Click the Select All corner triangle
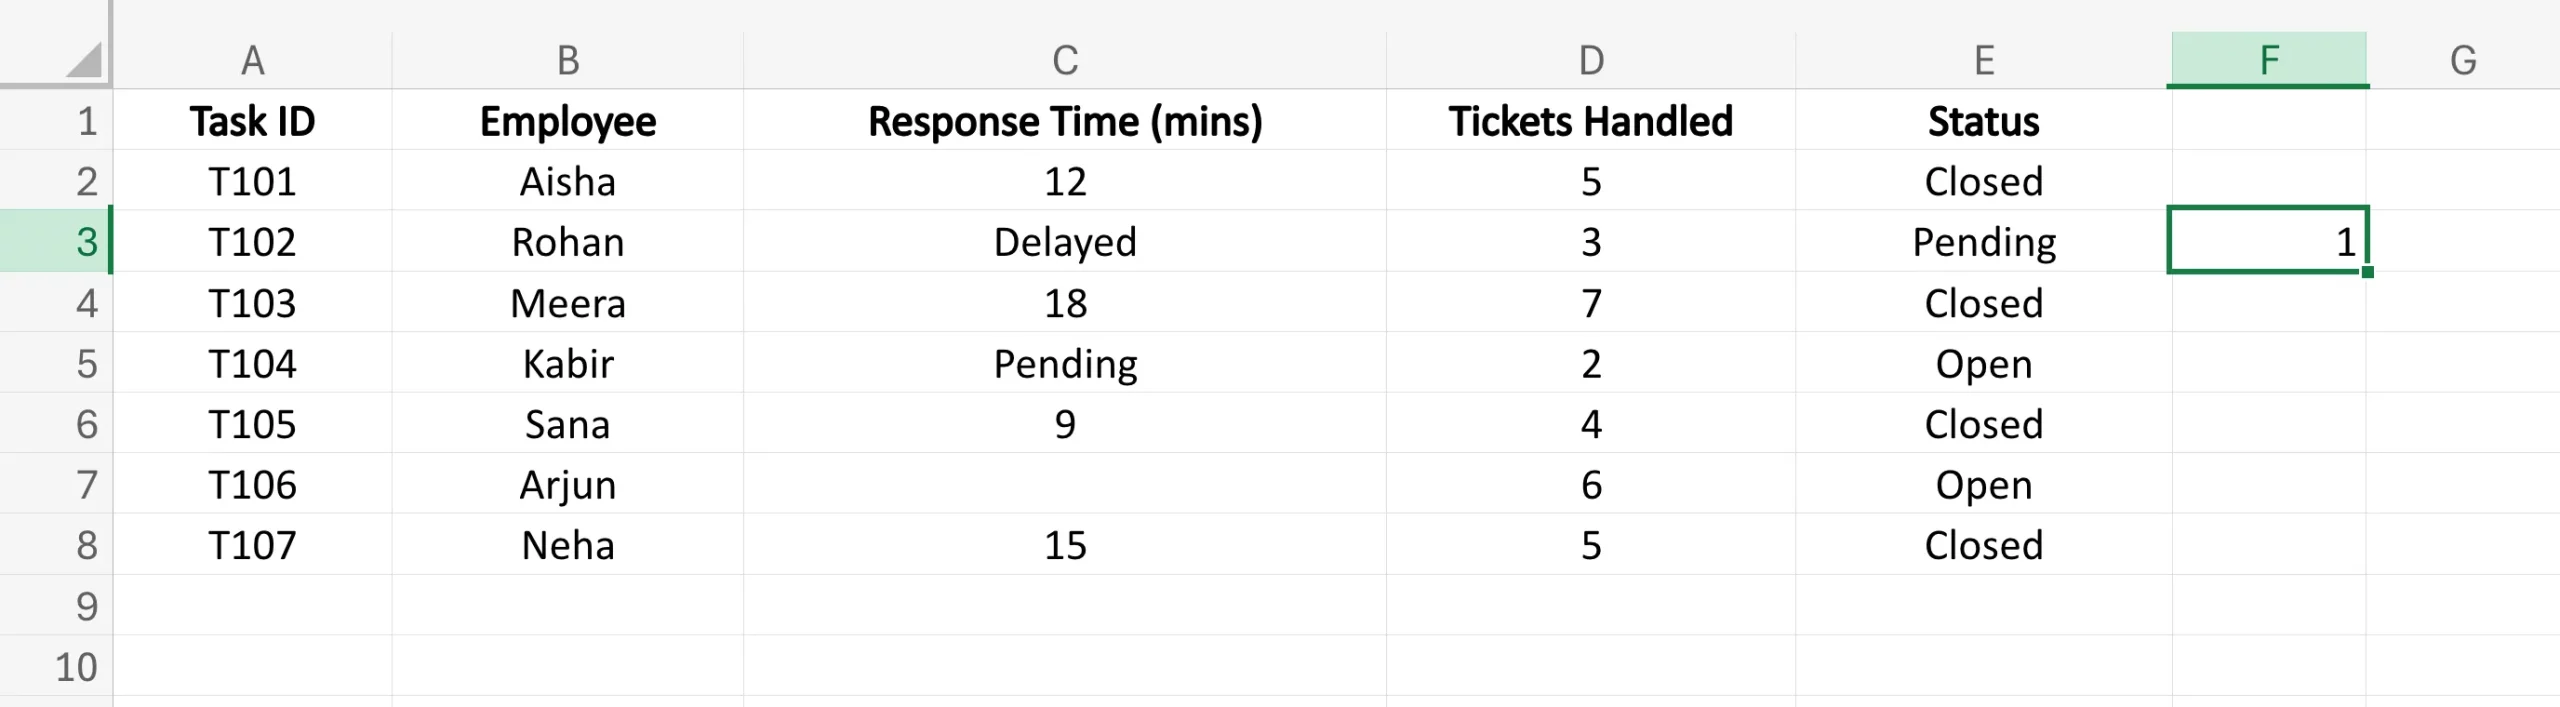Viewport: 2560px width, 707px height. click(84, 60)
